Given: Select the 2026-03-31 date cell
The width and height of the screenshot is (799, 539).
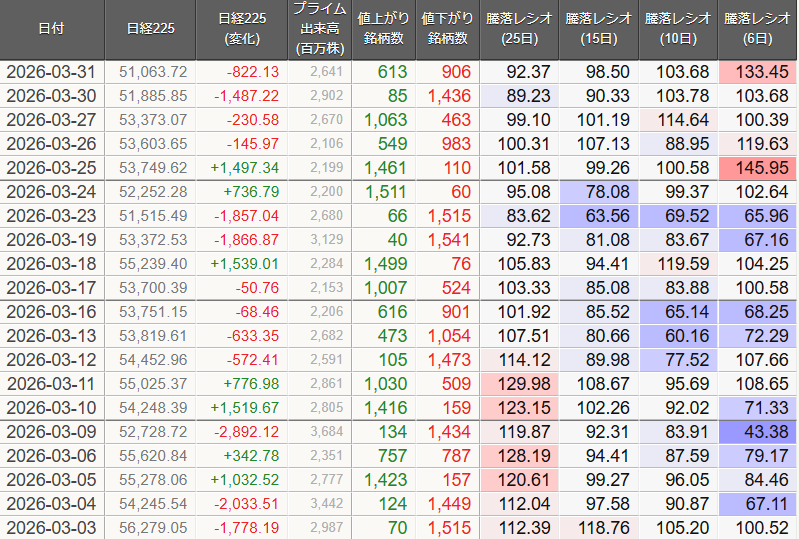Looking at the screenshot, I should click(50, 72).
